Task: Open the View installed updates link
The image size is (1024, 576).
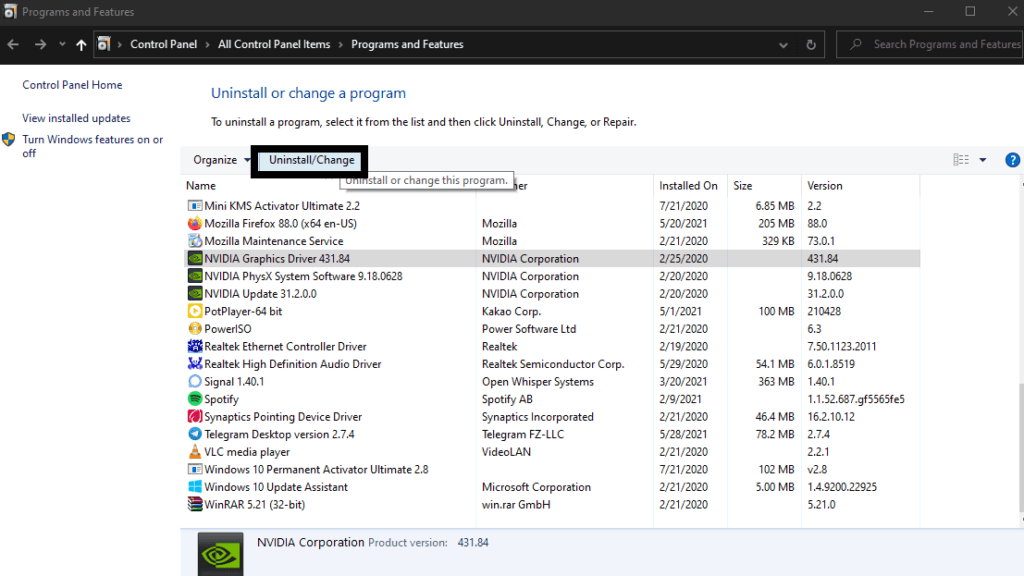Action: [76, 118]
